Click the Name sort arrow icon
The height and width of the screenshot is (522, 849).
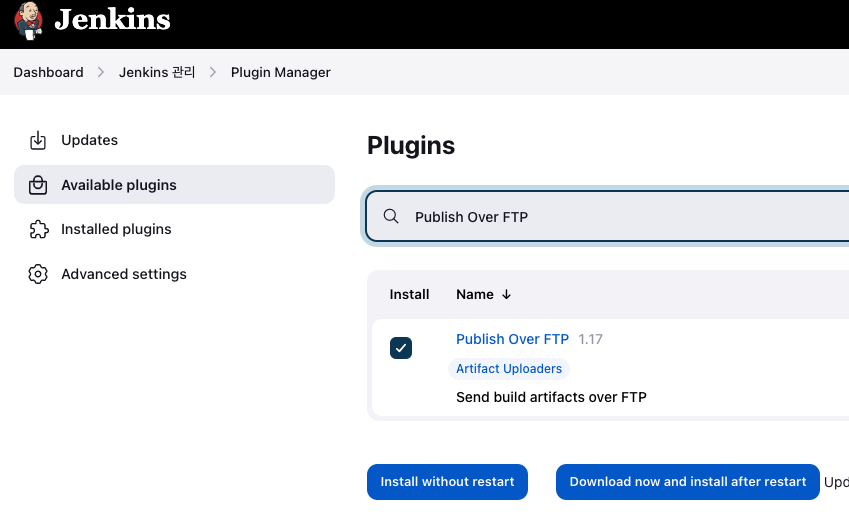(506, 294)
